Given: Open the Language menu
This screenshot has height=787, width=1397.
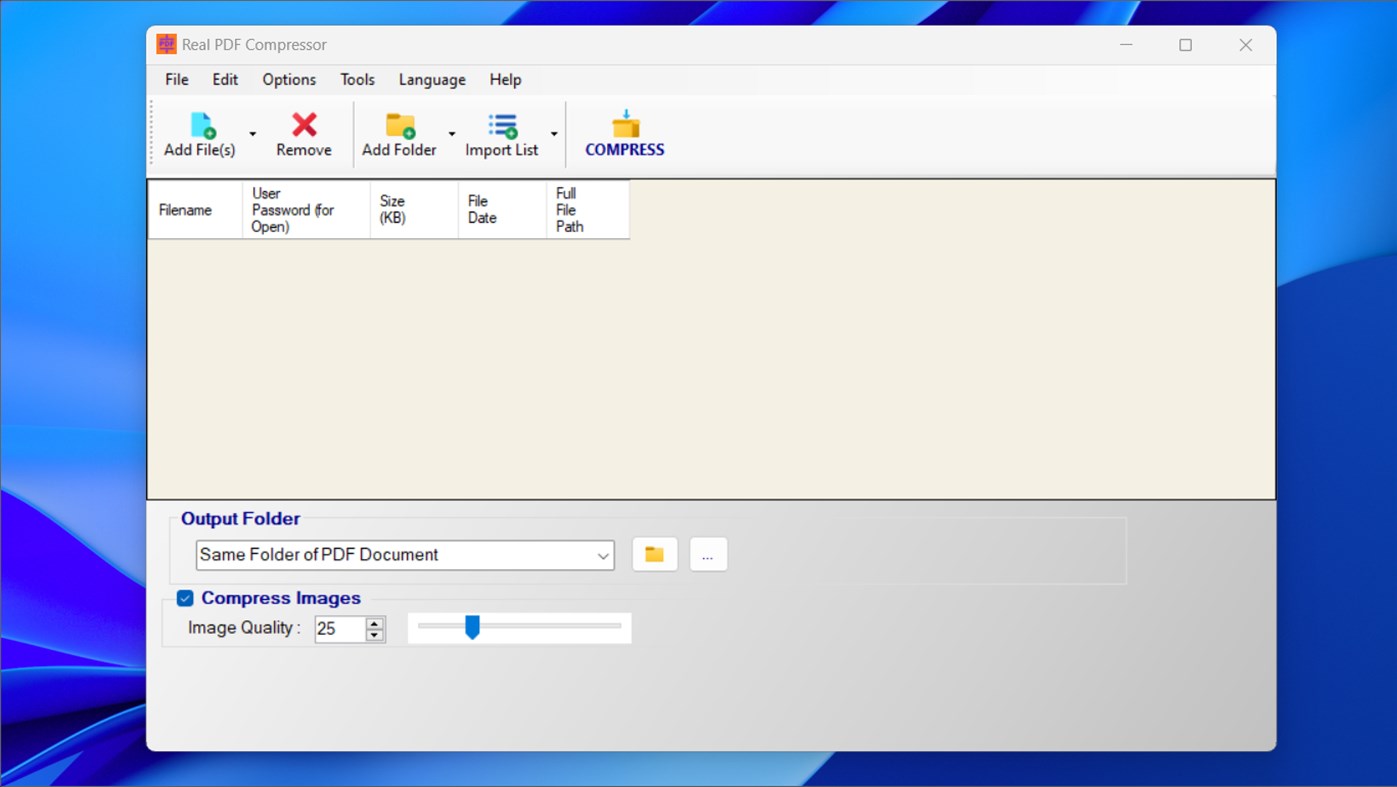Looking at the screenshot, I should (x=431, y=79).
